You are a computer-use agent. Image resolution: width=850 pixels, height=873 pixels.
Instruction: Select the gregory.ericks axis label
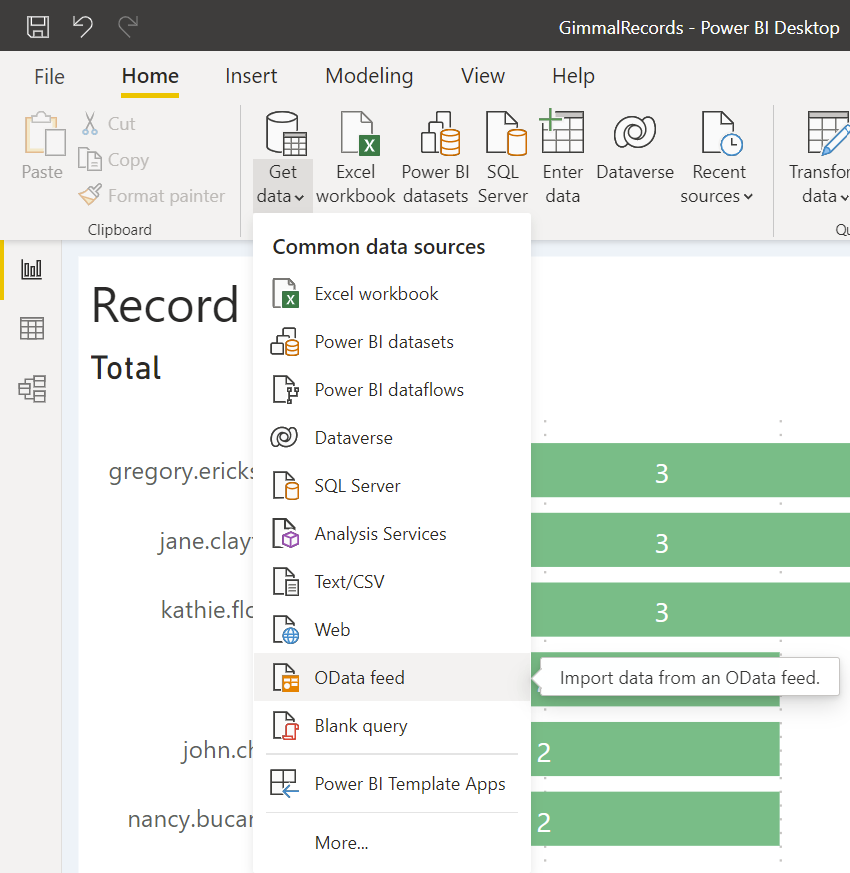[181, 472]
